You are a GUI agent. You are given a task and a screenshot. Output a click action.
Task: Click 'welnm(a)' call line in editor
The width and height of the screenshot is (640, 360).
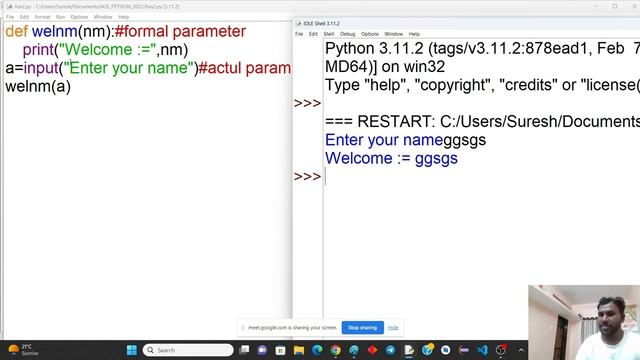[x=38, y=87]
